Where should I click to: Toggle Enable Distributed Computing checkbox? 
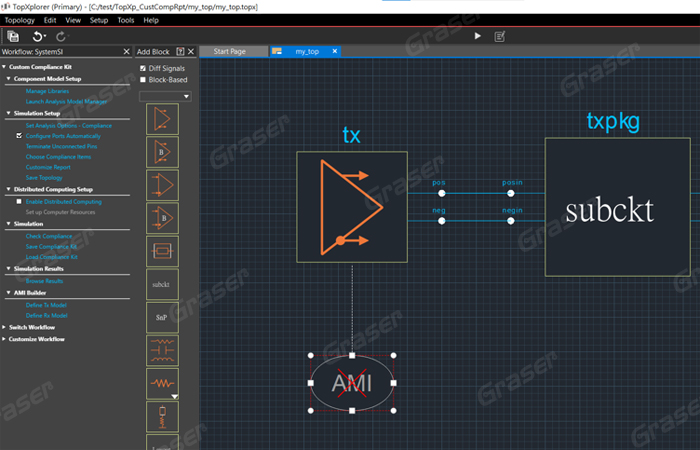tap(19, 201)
